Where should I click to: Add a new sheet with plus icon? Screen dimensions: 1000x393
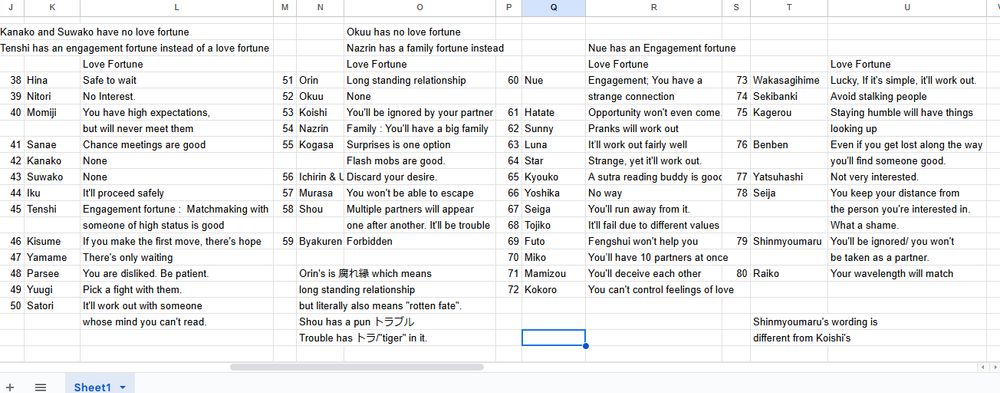10,387
